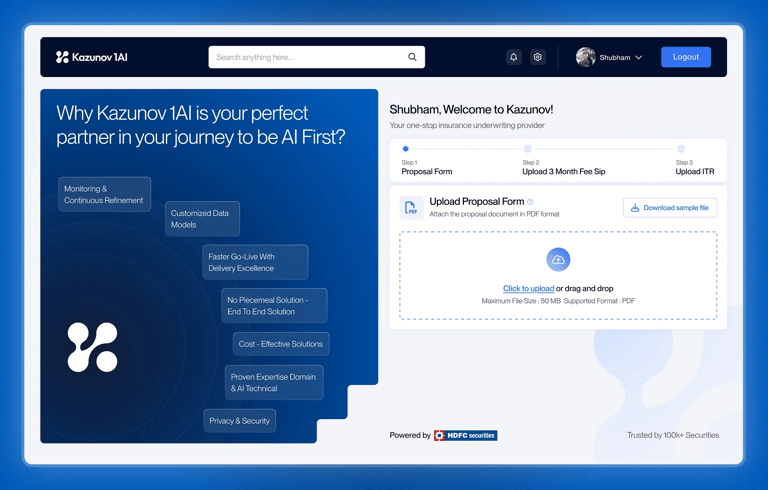Screen dimensions: 768x490
Task: Click info icon beside Upload Proposal Form
Action: [530, 201]
